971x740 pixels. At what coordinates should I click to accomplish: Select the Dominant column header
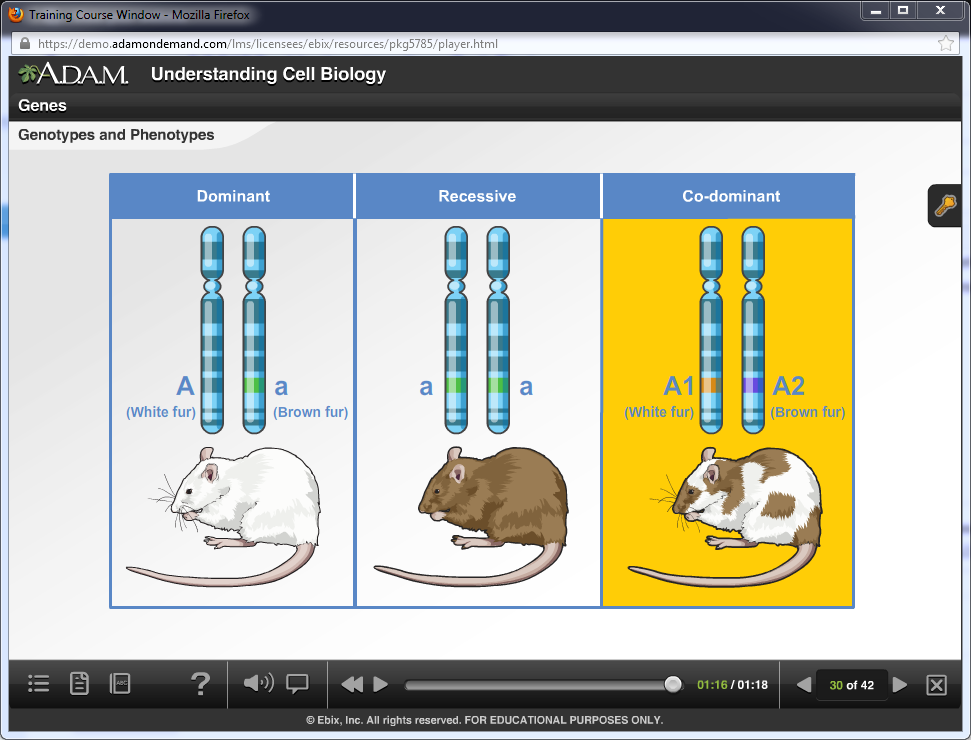pyautogui.click(x=233, y=196)
